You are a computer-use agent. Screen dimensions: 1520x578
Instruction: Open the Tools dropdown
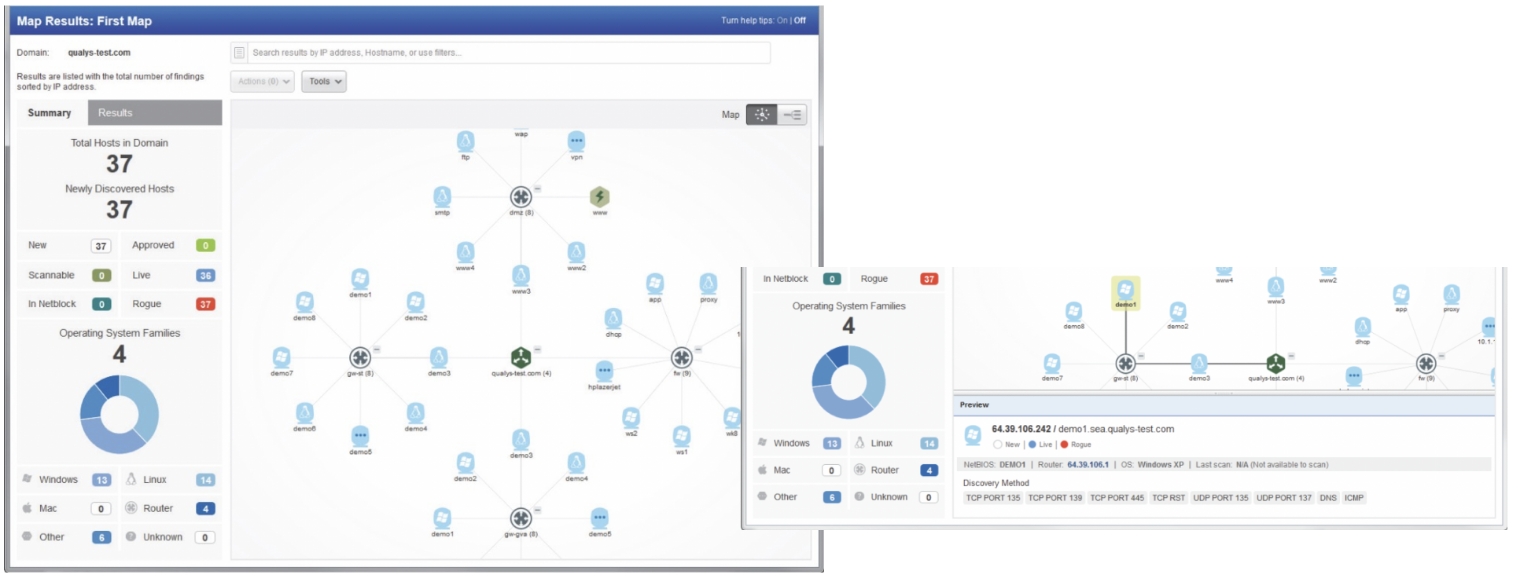pyautogui.click(x=324, y=82)
